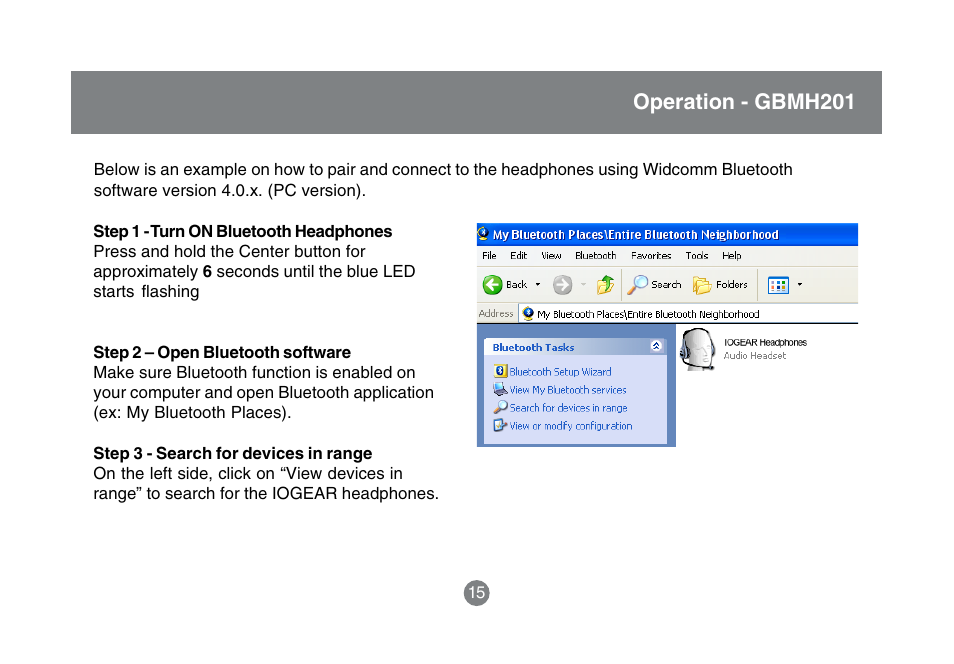Click the Search for devices magnifier icon
The image size is (954, 664).
(500, 407)
